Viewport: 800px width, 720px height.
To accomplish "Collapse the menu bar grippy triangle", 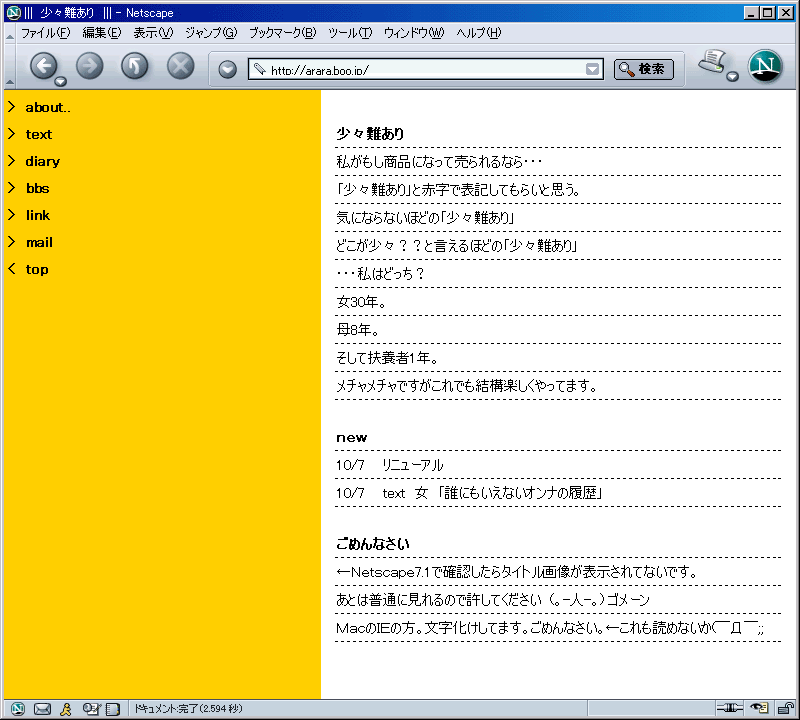I will tap(9, 35).
